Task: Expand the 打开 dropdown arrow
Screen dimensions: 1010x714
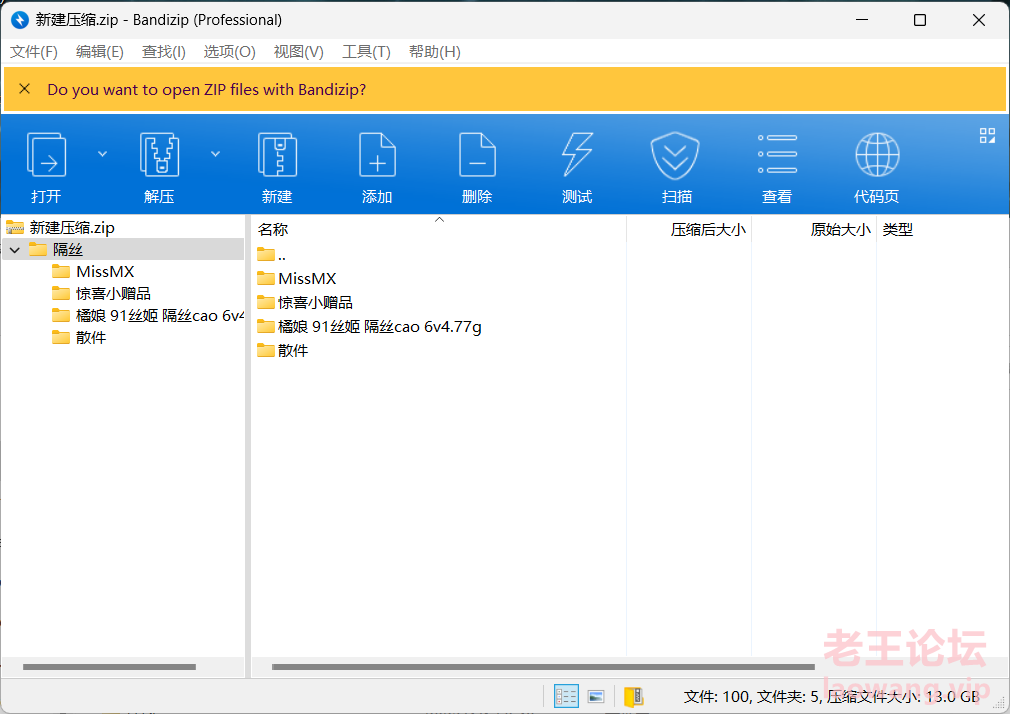Action: click(x=102, y=154)
